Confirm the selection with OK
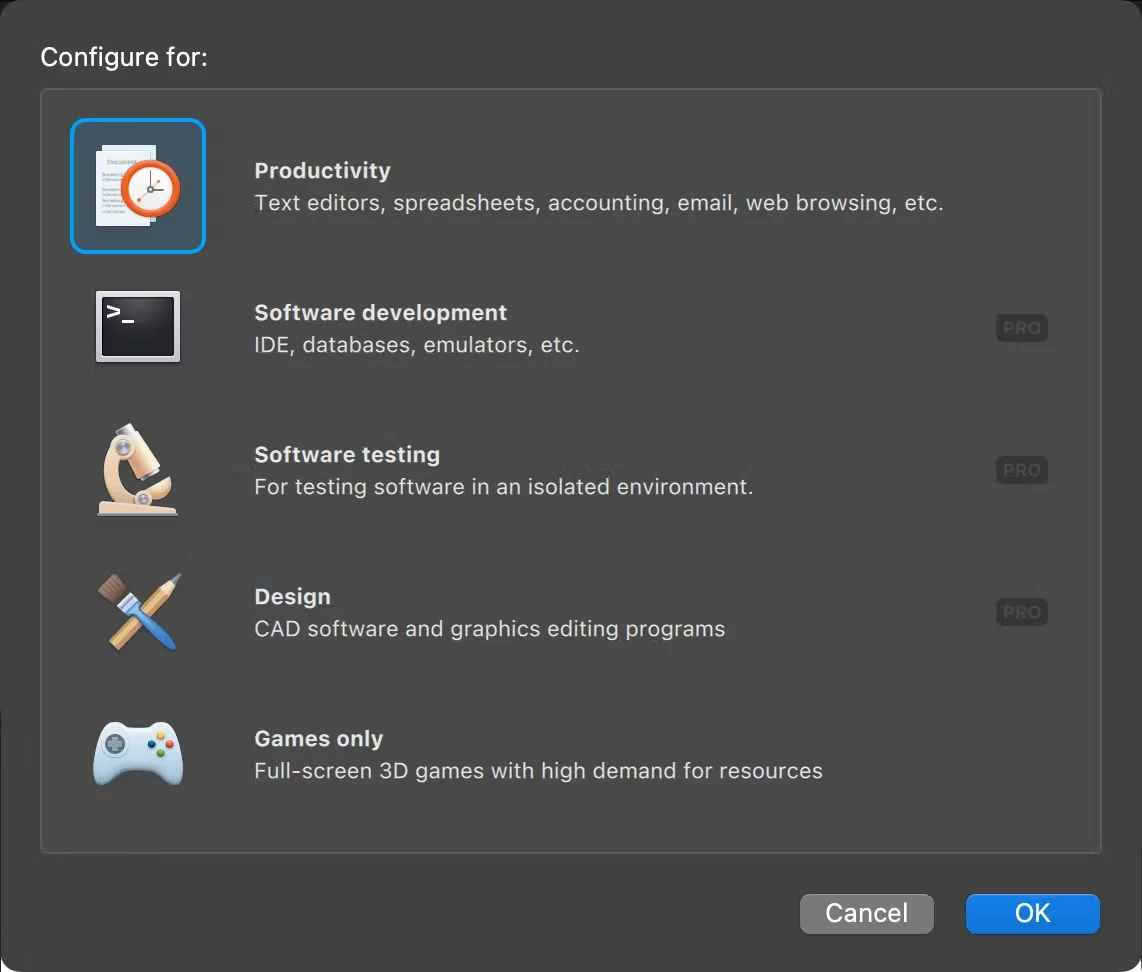Viewport: 1142px width, 972px height. 1032,913
